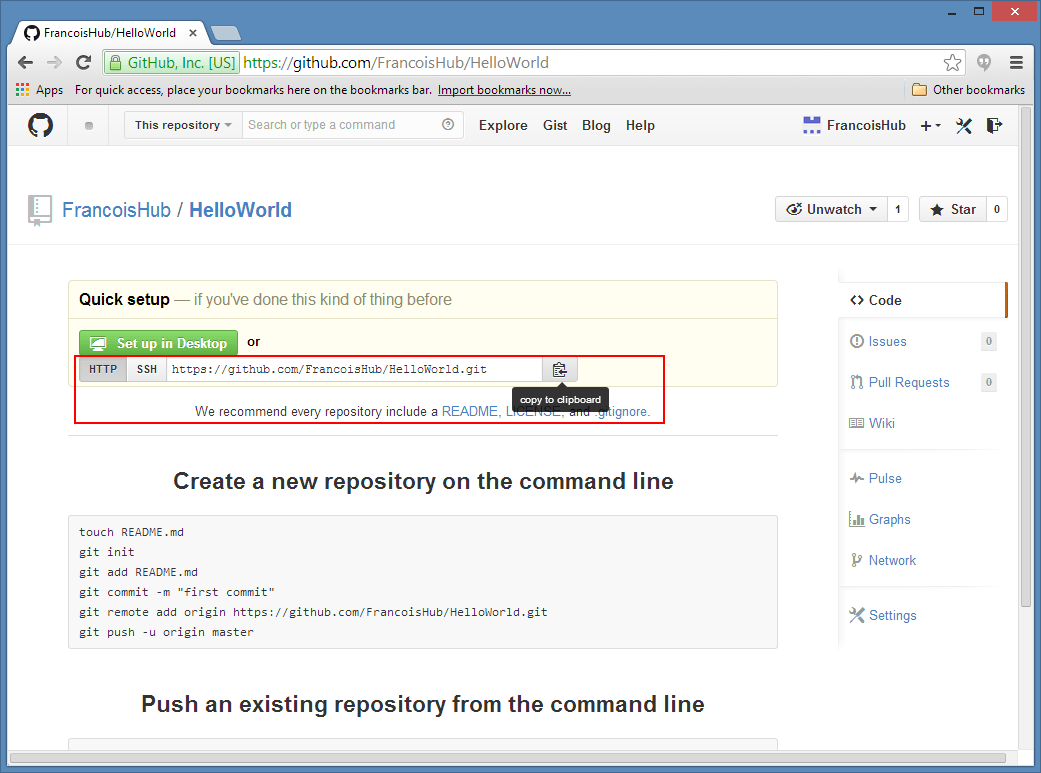Click the git commit first commit line
Image resolution: width=1041 pixels, height=773 pixels.
pos(177,592)
